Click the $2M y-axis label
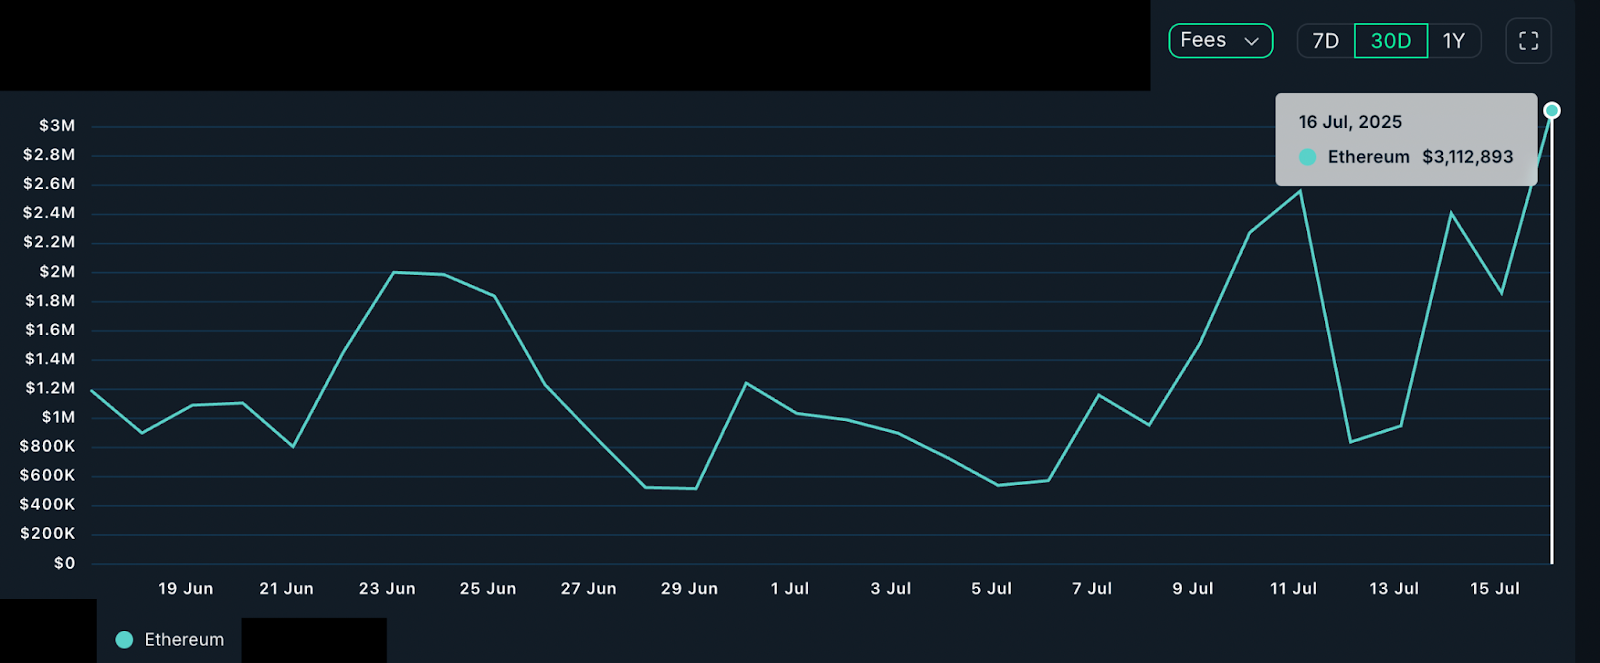The height and width of the screenshot is (663, 1600). coord(57,272)
